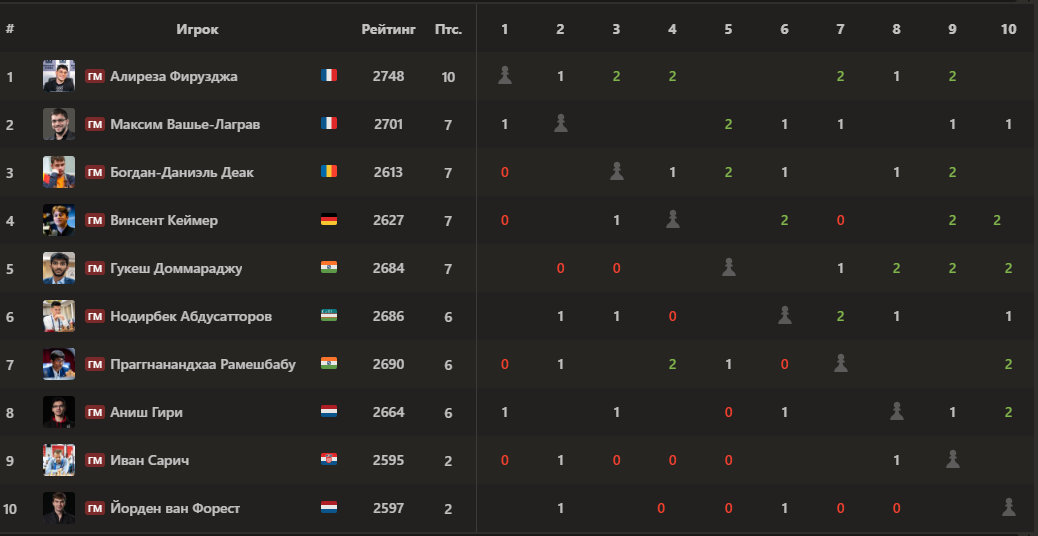Sort by the Рейтинг column header
The image size is (1038, 536).
(389, 29)
